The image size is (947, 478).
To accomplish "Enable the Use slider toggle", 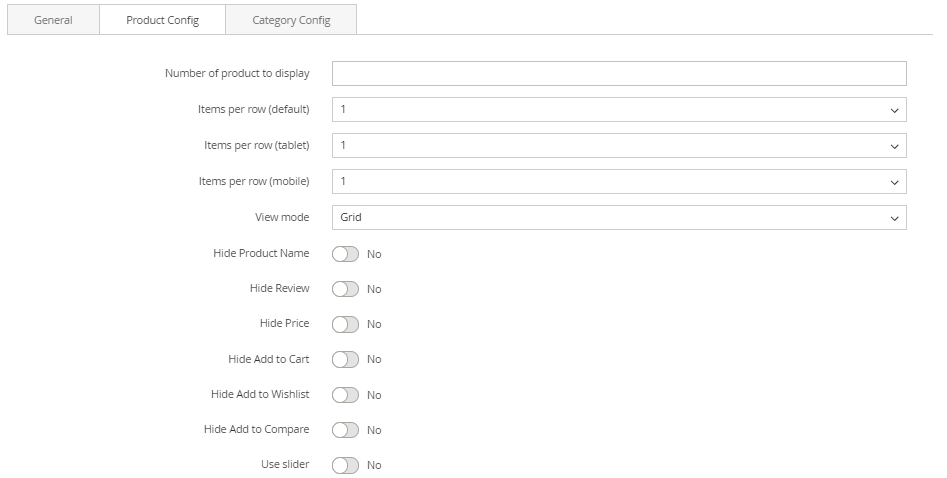I will tap(345, 465).
